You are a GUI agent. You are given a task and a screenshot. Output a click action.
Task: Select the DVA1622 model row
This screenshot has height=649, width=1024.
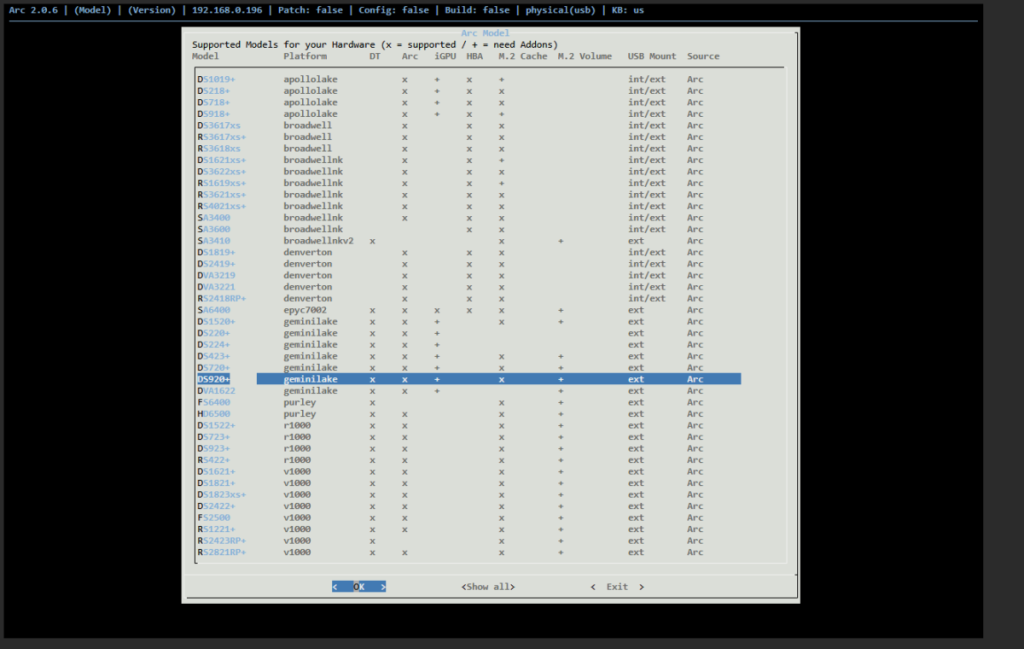[x=216, y=391]
